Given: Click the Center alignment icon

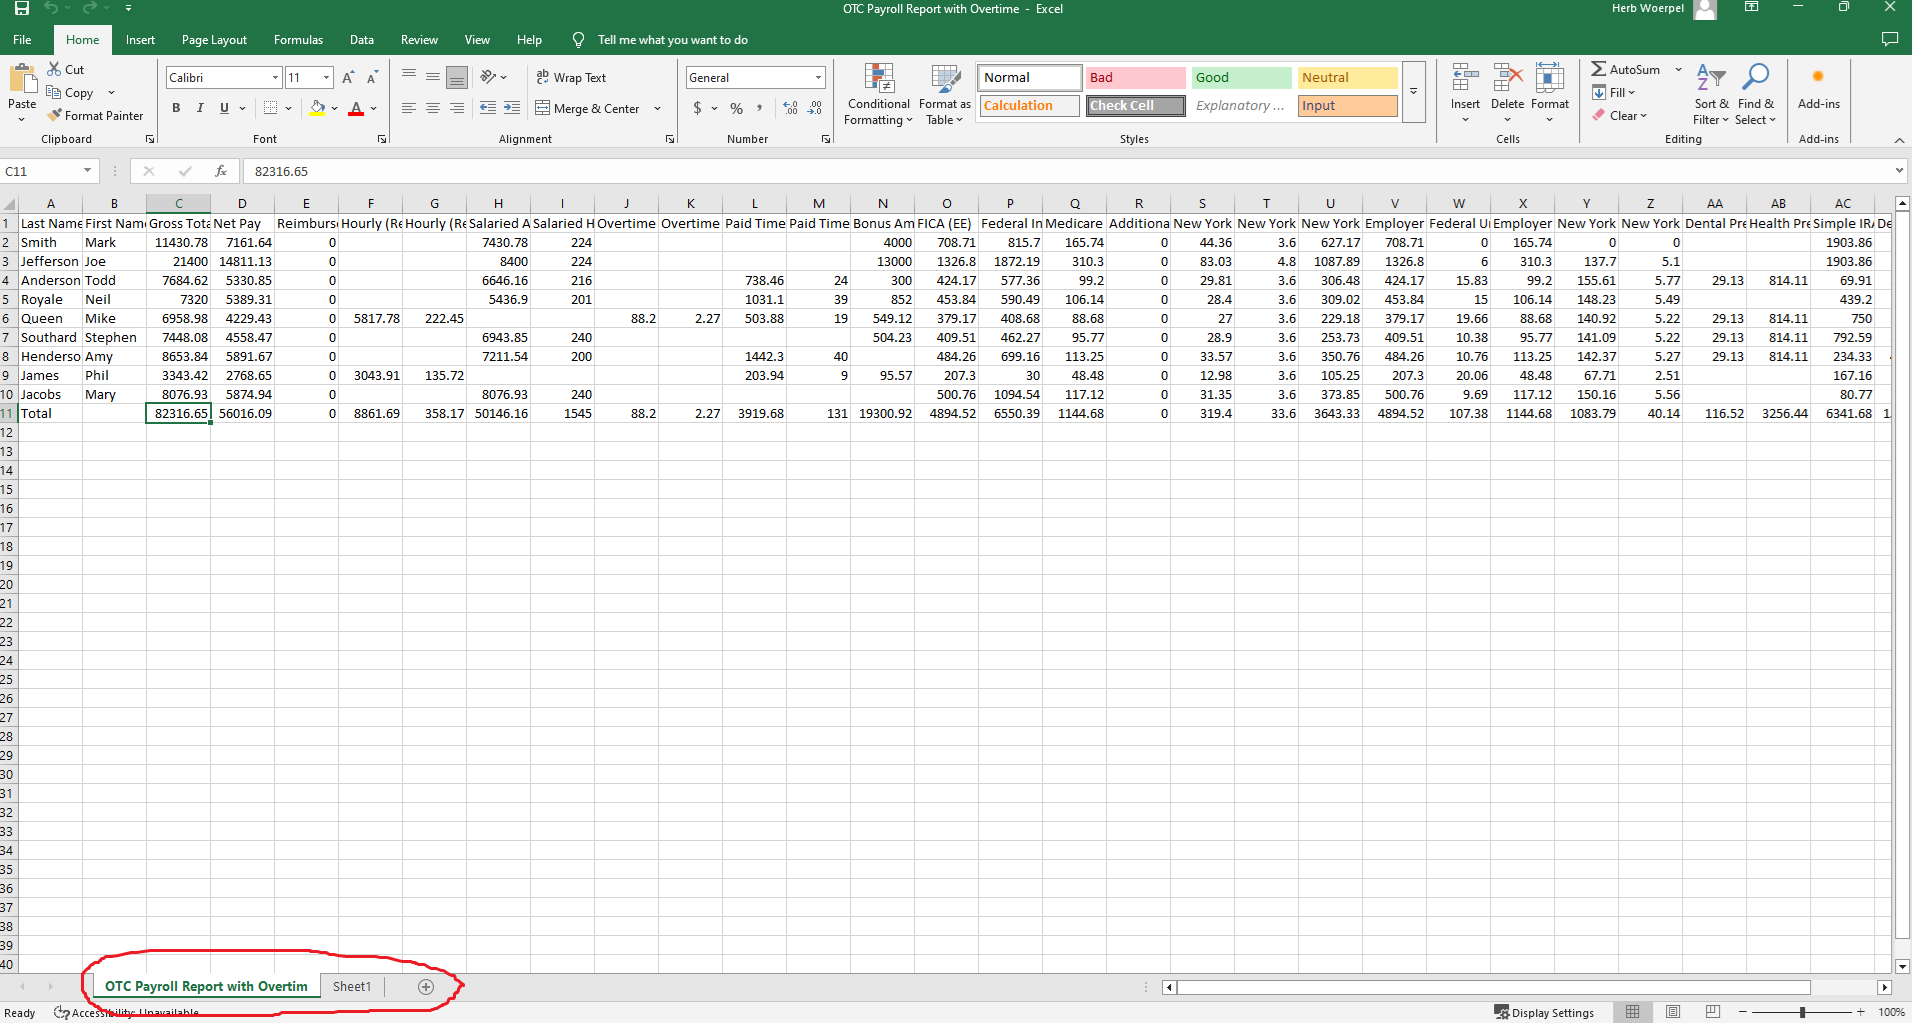Looking at the screenshot, I should click(x=433, y=108).
